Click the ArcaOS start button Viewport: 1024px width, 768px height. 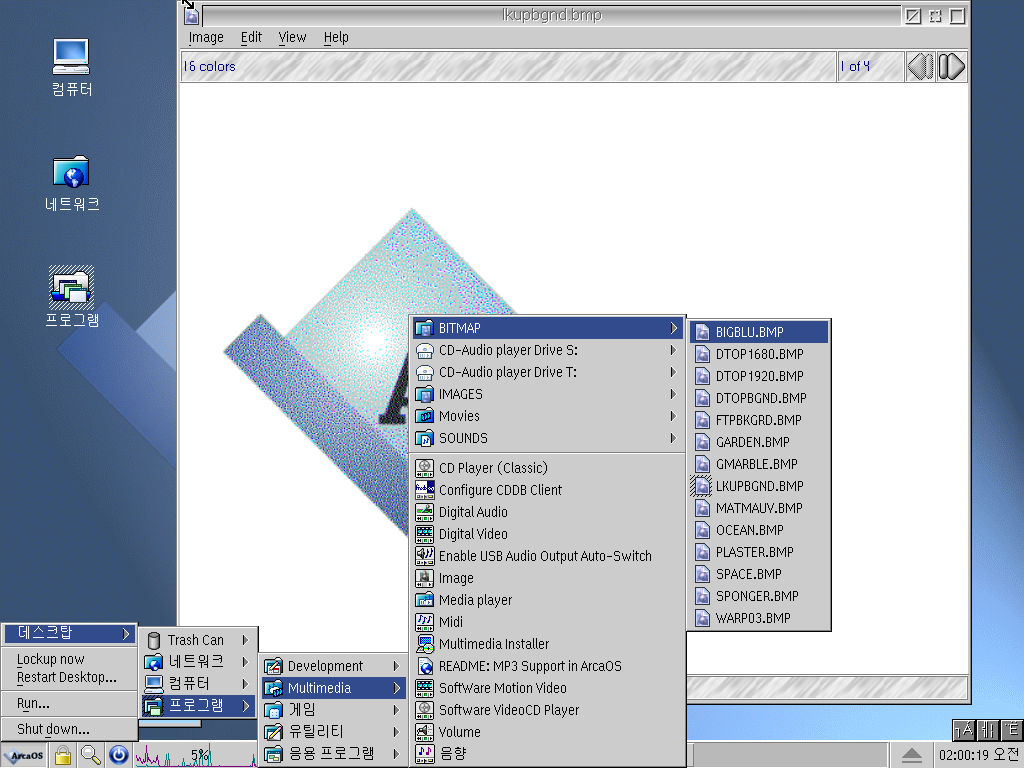[x=24, y=755]
